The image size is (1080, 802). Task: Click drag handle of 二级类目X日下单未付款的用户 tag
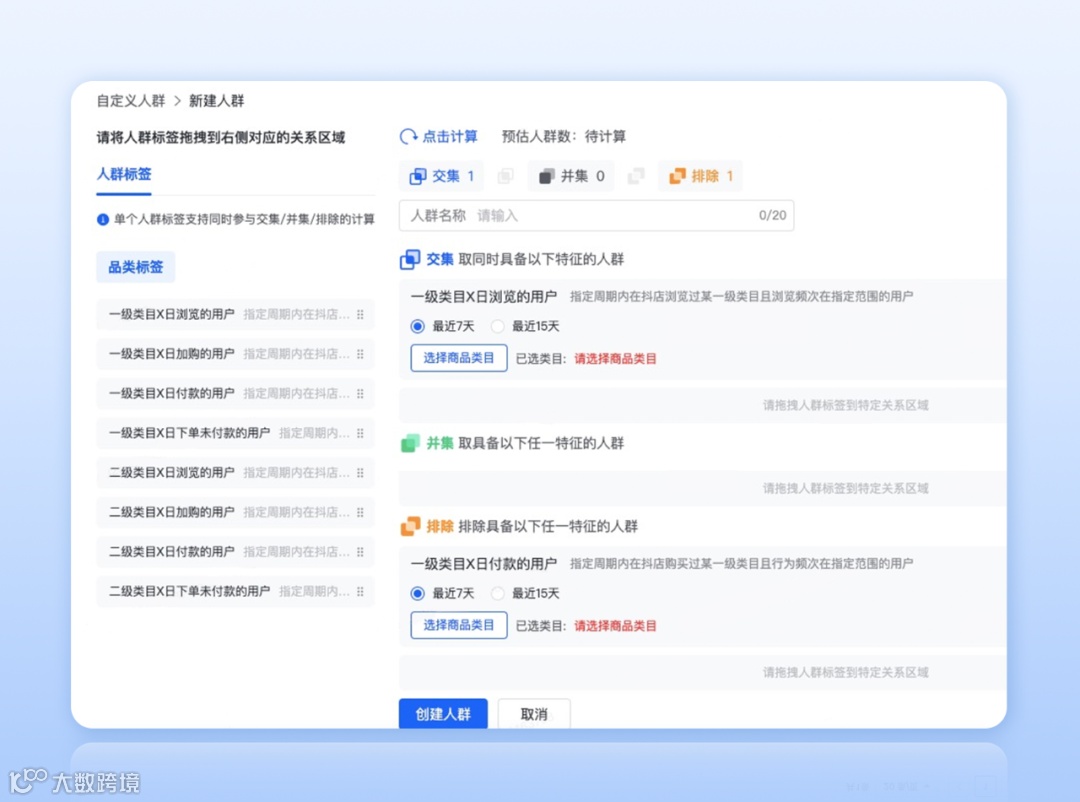point(360,592)
